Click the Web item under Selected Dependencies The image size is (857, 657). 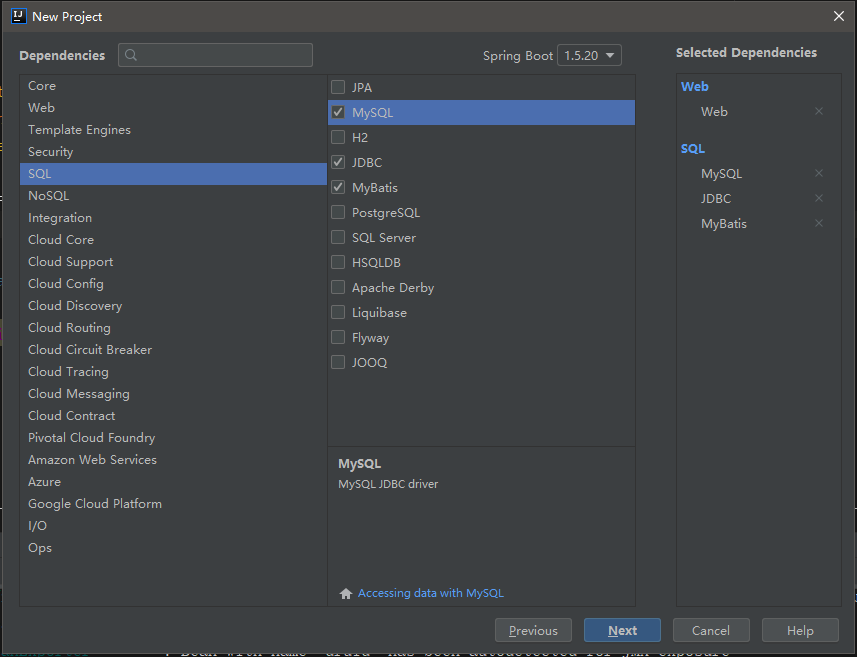[x=714, y=112]
